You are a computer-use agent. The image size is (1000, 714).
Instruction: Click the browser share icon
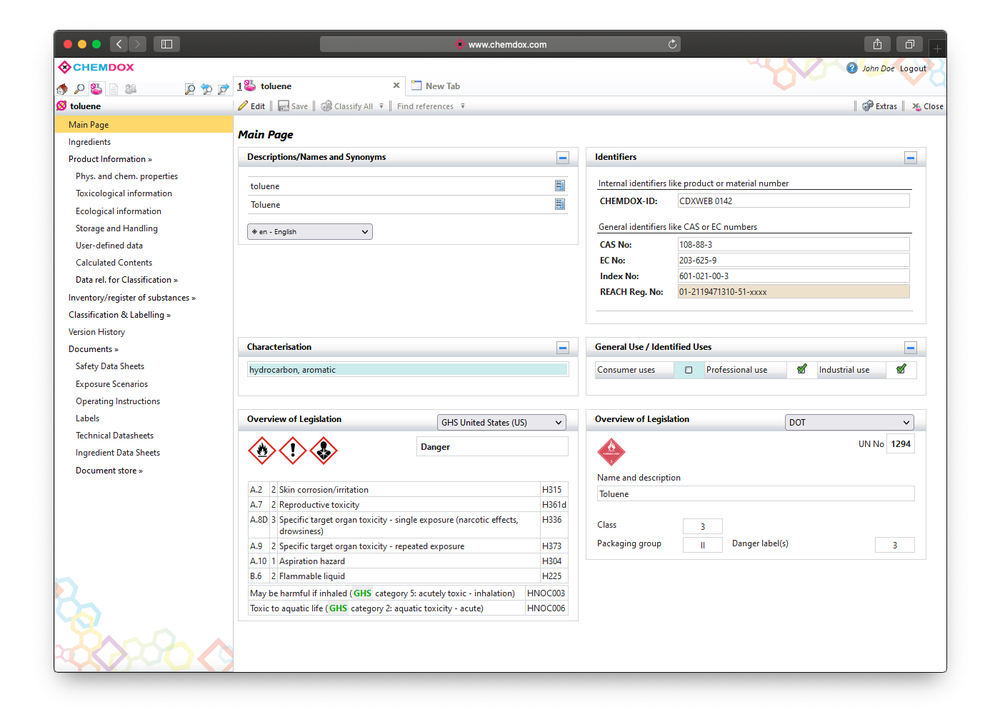878,44
